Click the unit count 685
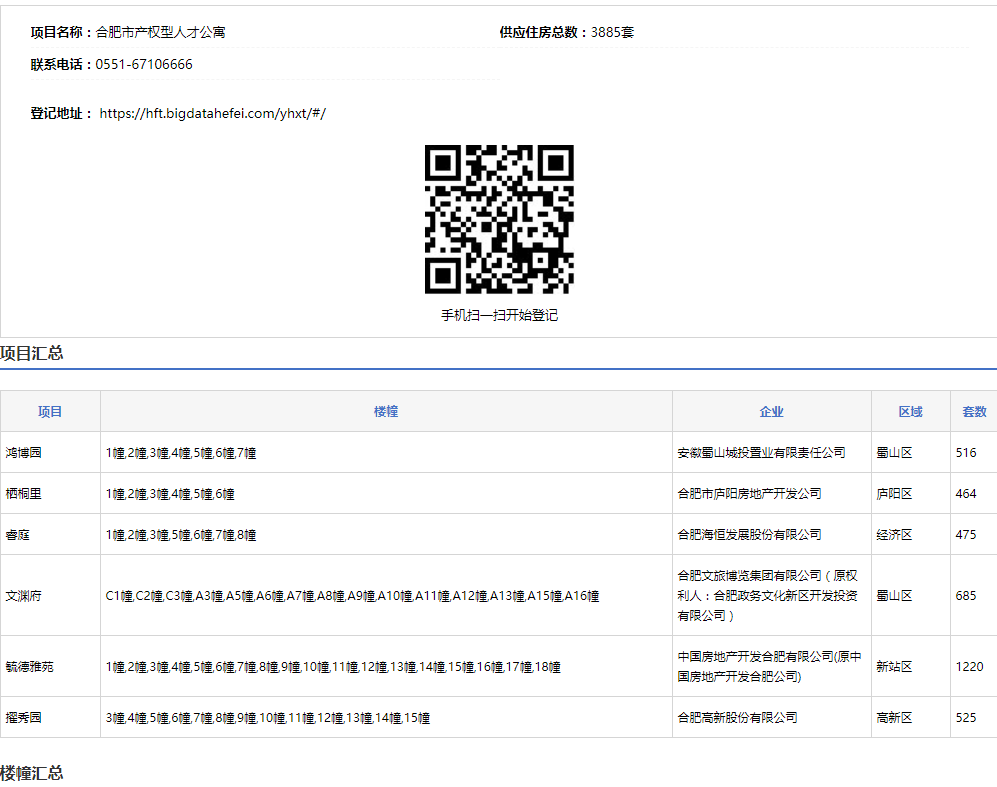This screenshot has height=787, width=997. 966,596
